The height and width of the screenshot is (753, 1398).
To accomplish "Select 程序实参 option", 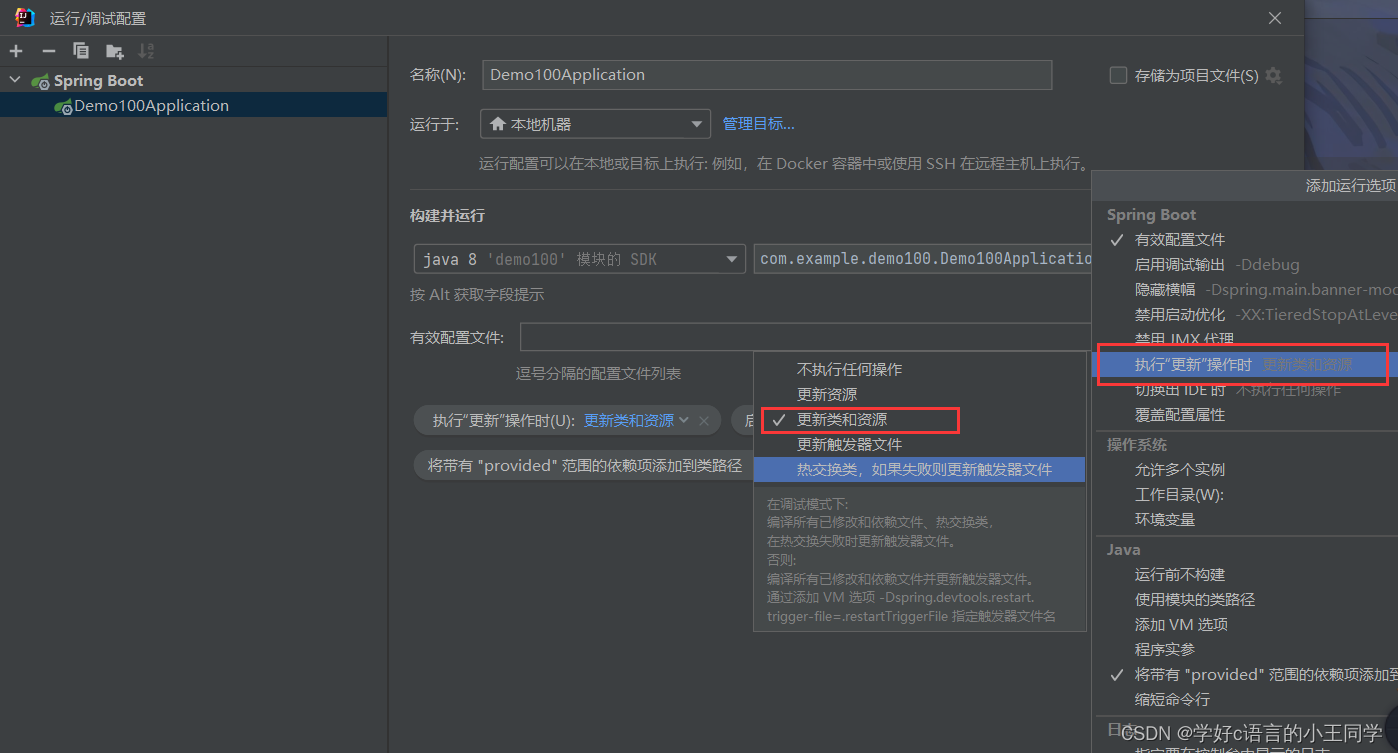I will tap(1247, 650).
